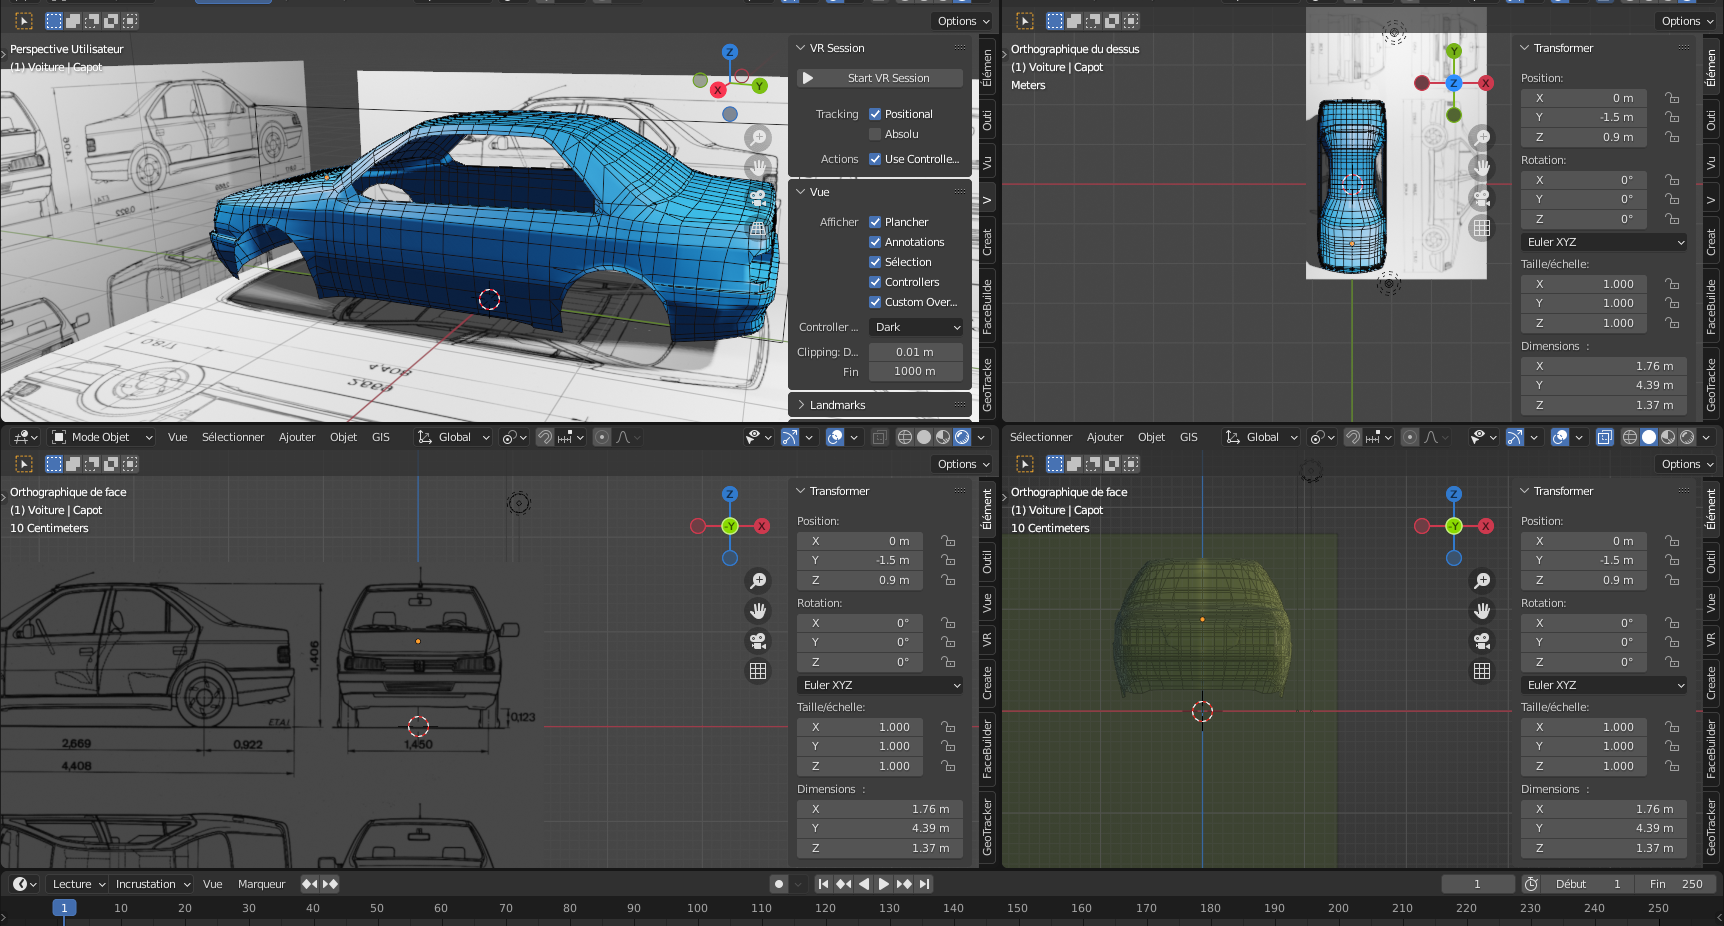Toggle auto keying record button in timeline
Viewport: 1724px width, 926px height.
click(779, 884)
